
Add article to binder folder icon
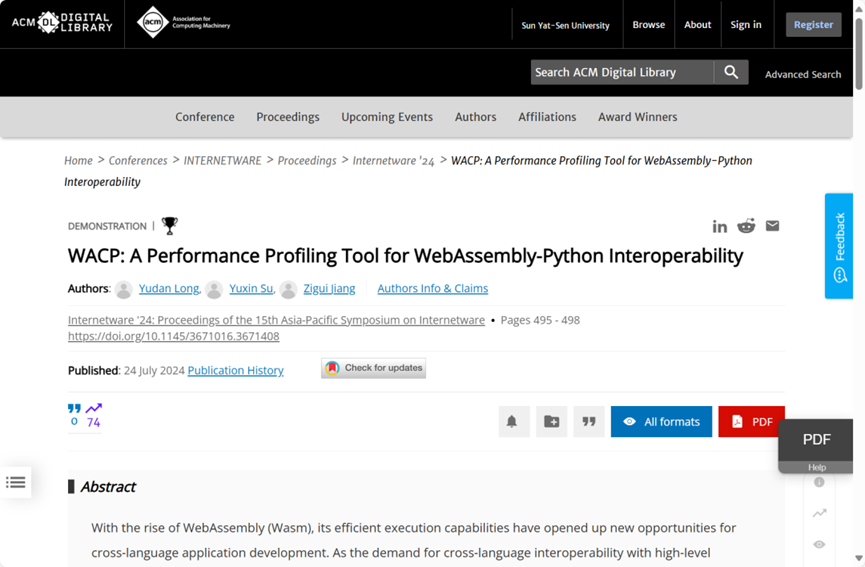pyautogui.click(x=551, y=422)
